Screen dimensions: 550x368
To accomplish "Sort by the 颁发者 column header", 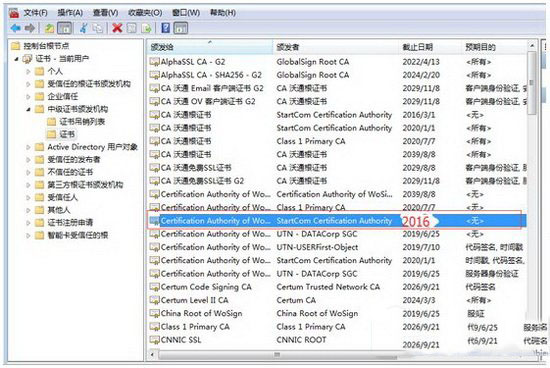I will pyautogui.click(x=336, y=47).
